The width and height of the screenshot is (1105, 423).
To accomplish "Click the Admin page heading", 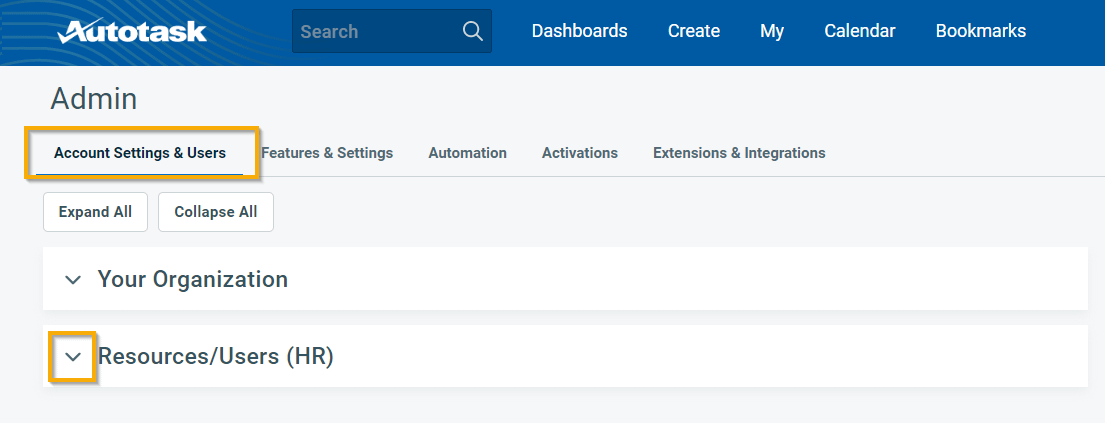I will (93, 98).
